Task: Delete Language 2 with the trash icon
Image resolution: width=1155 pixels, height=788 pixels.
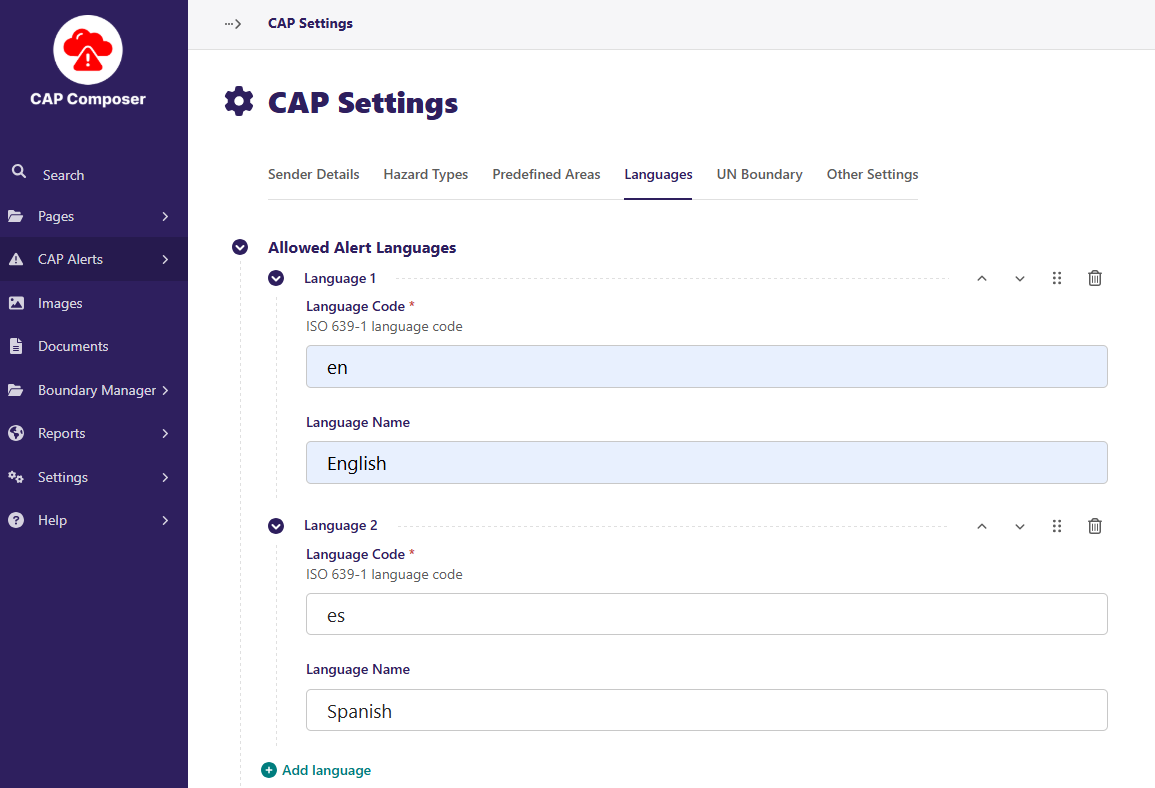Action: (1095, 526)
